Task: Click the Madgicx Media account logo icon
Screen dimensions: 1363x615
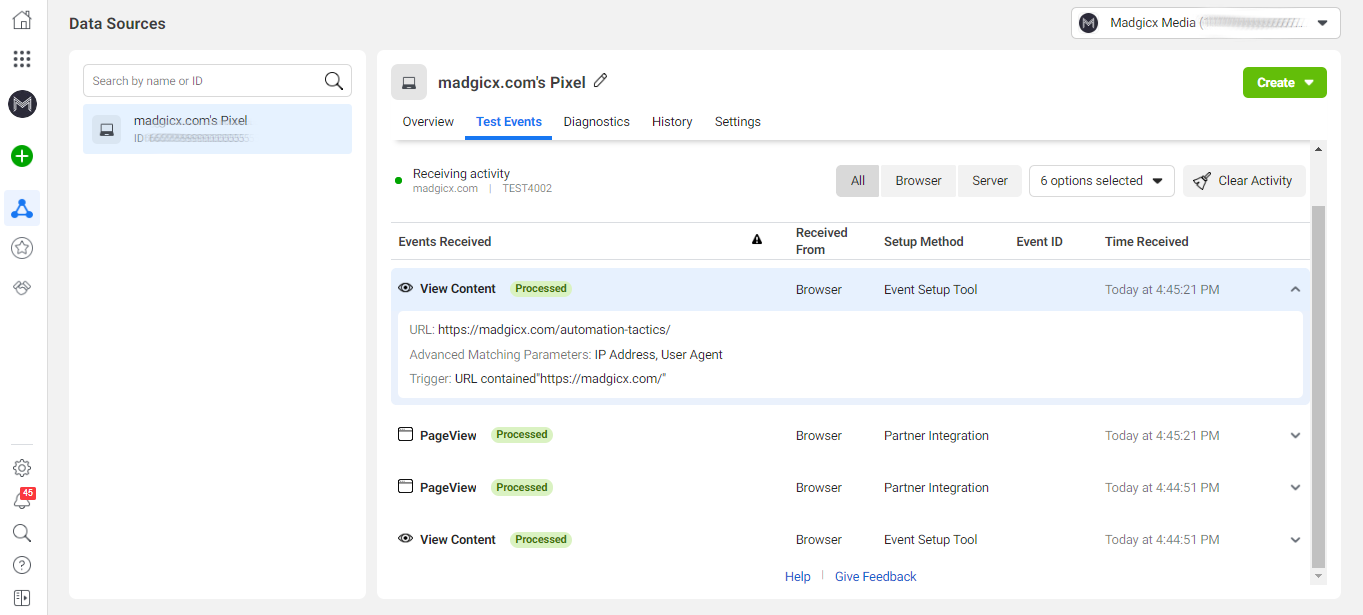Action: [1089, 23]
